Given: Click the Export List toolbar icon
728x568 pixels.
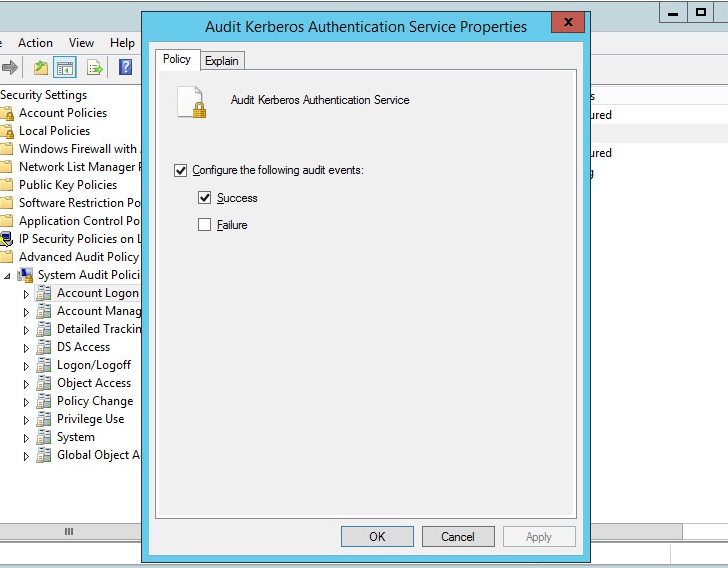Looking at the screenshot, I should click(95, 68).
